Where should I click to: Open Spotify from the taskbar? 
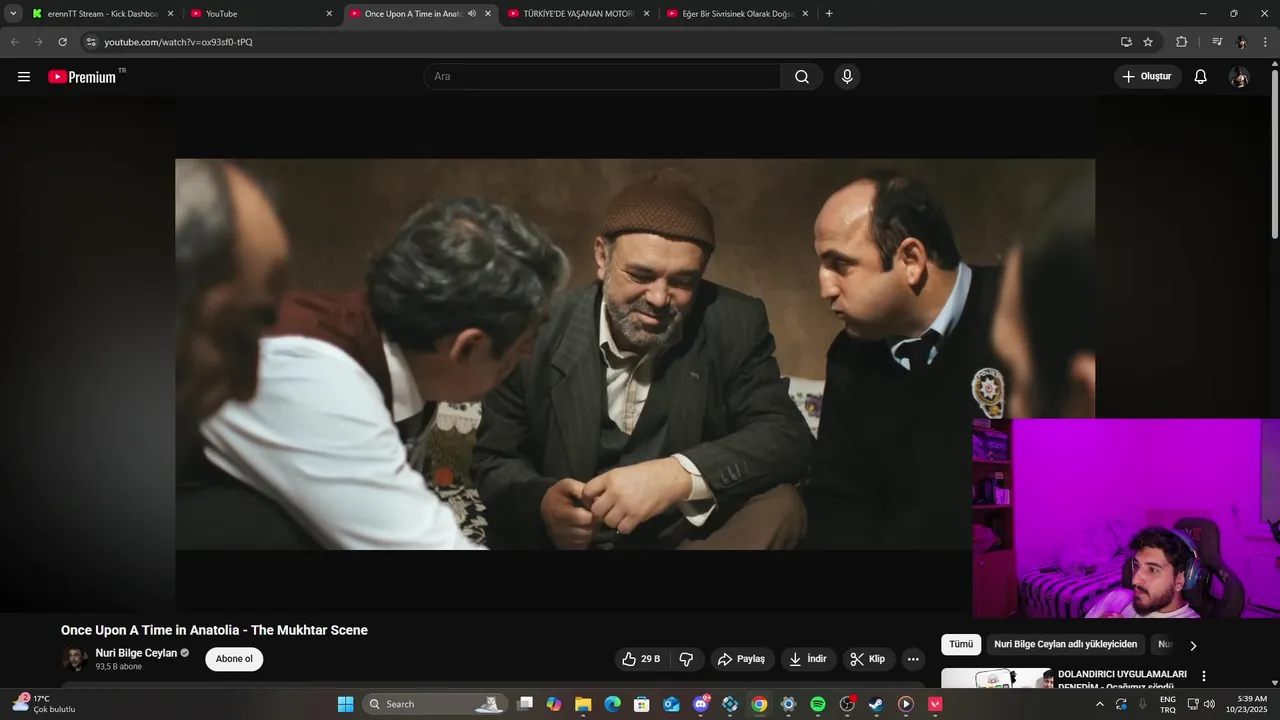click(x=817, y=704)
